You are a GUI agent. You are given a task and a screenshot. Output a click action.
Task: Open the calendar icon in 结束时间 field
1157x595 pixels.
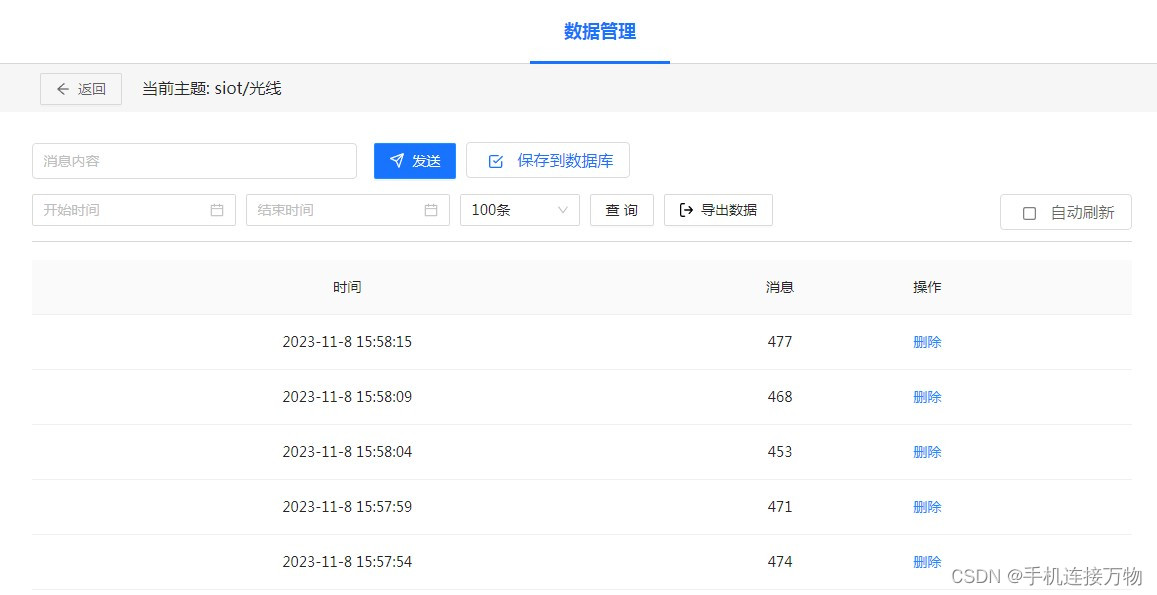pyautogui.click(x=431, y=210)
